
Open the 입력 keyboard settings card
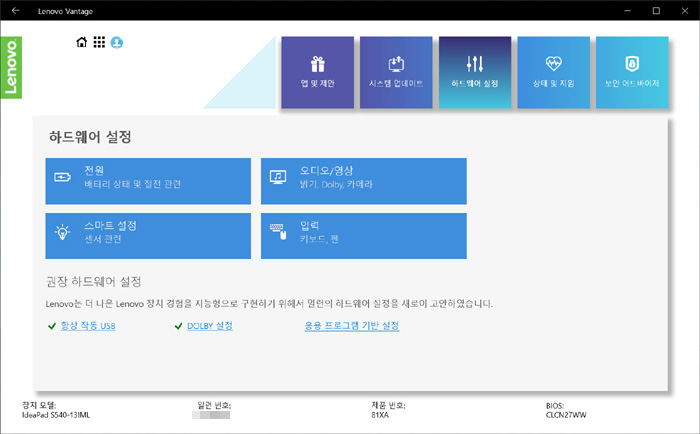[364, 236]
